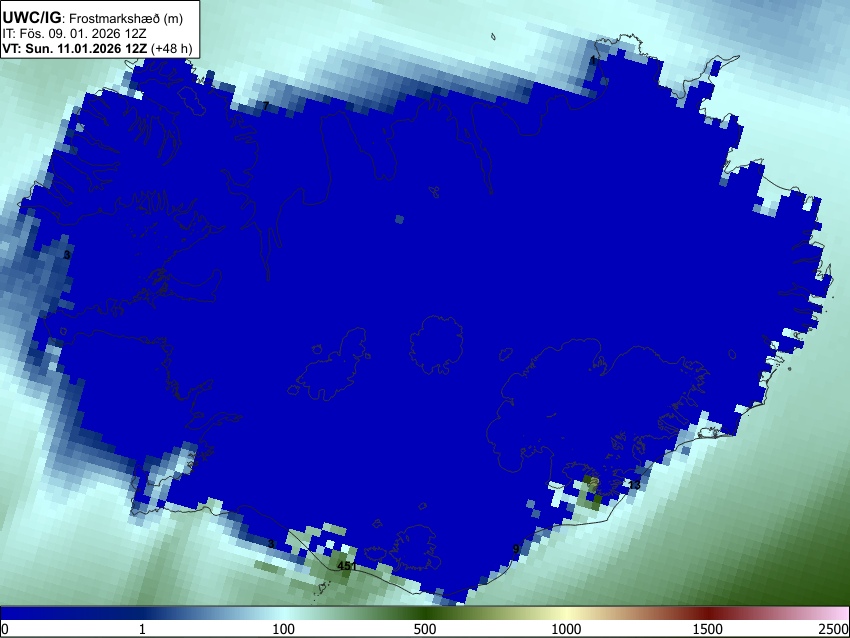Click the "VT: Sun. 11.01.2026 12Z (+48 h)" line
Screen dimensions: 850x638
97,48
